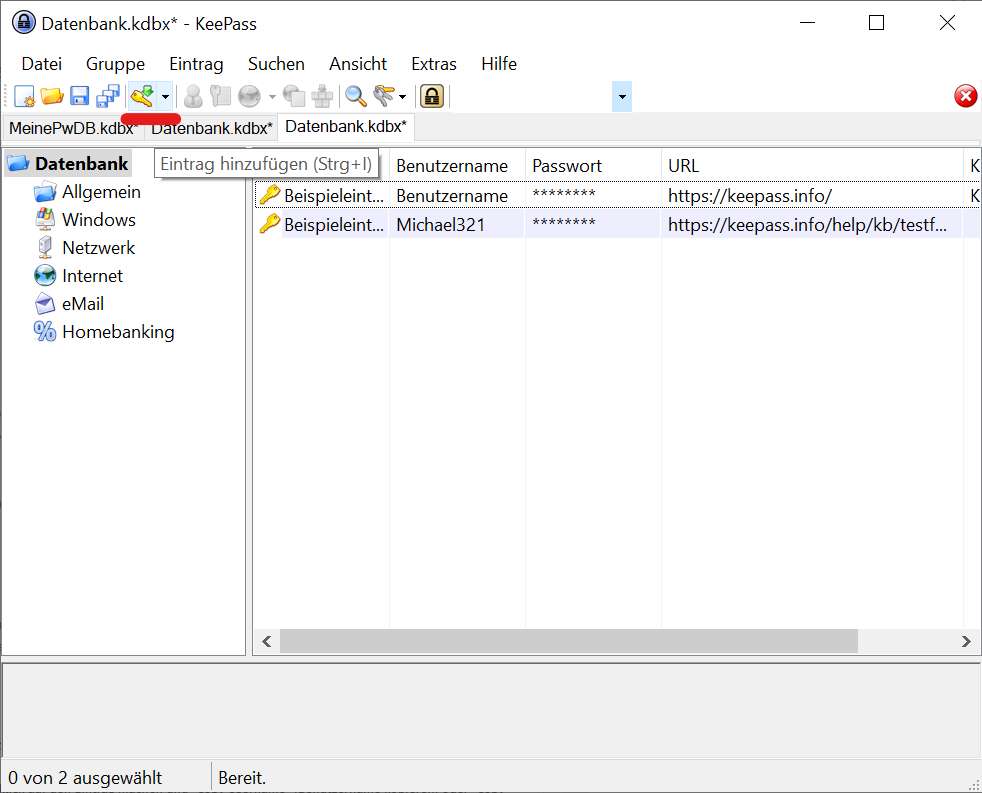Open Find with the magnifier icon
This screenshot has height=793, width=982.
[356, 96]
